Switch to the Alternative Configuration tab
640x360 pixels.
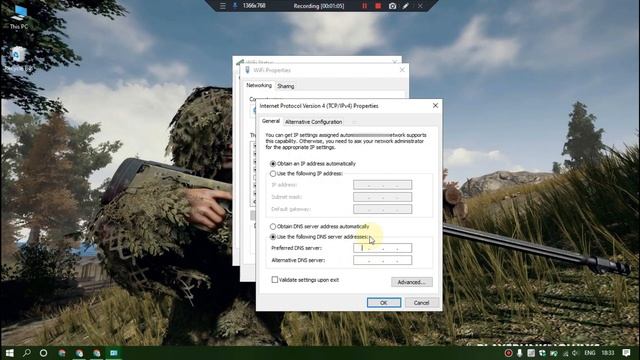tap(313, 122)
